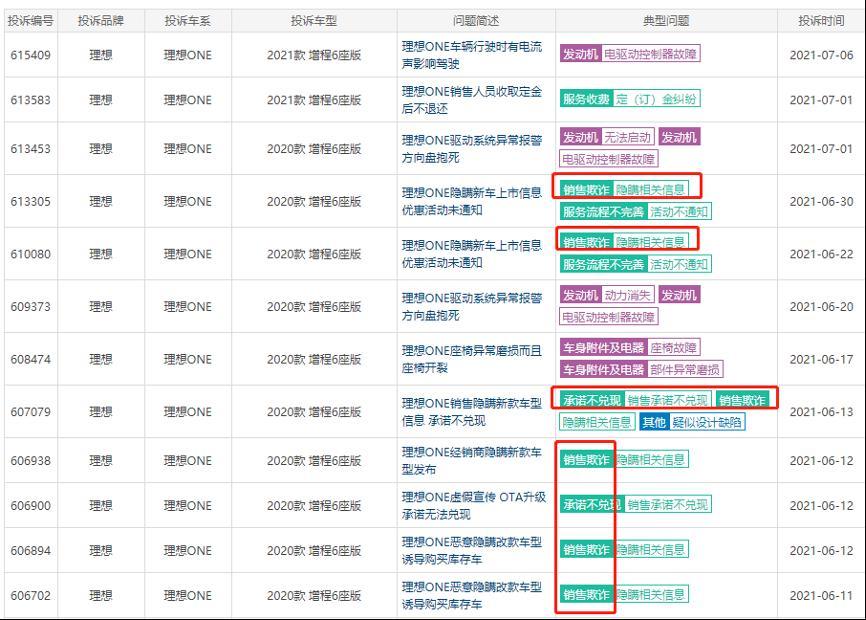Image resolution: width=866 pixels, height=620 pixels.
Task: Click 2021款 增程6座版 in row 615409
Action: point(314,55)
